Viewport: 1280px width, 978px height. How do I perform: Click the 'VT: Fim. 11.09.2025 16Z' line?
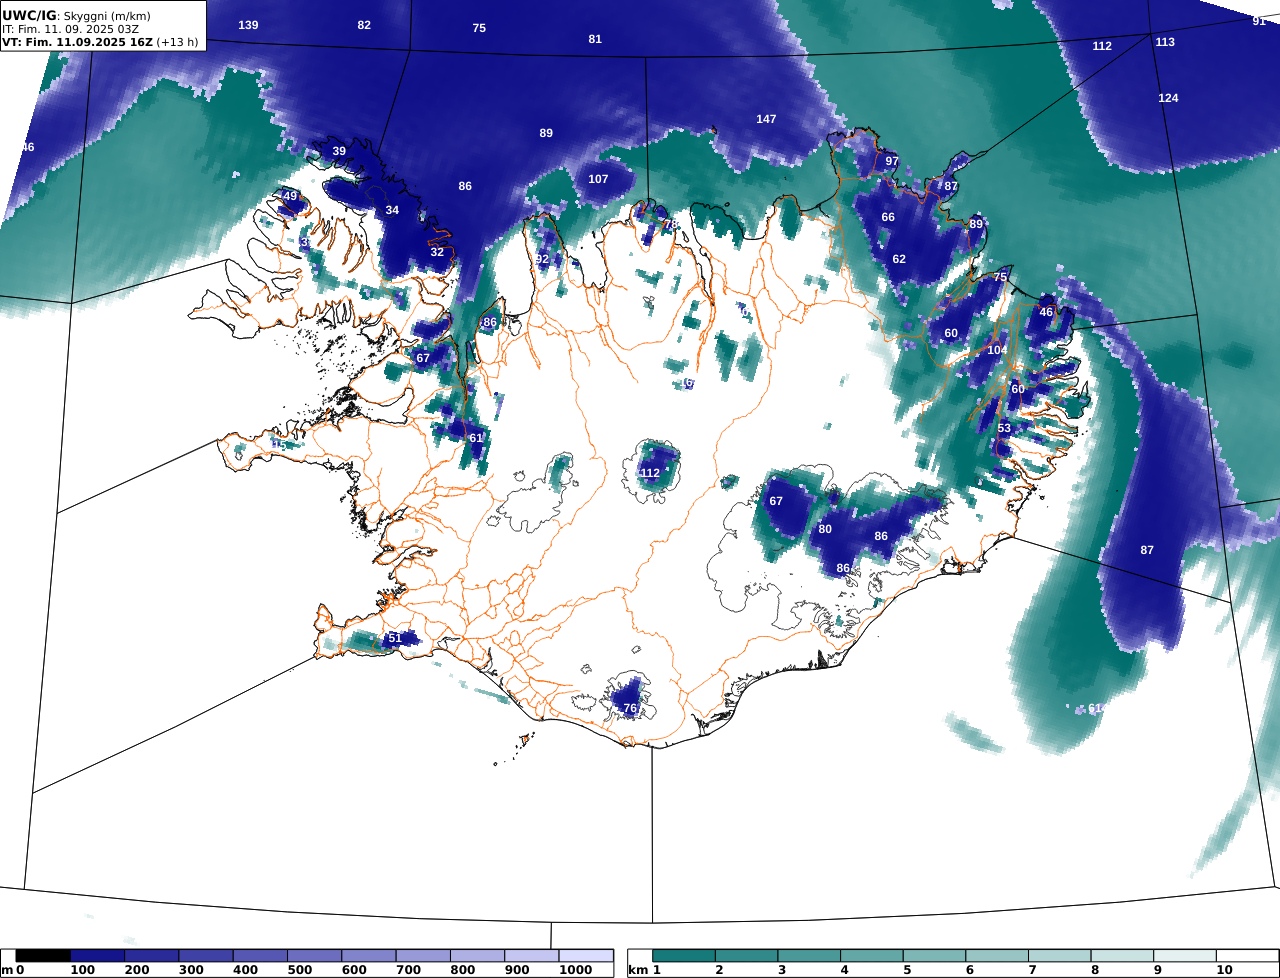[x=78, y=43]
